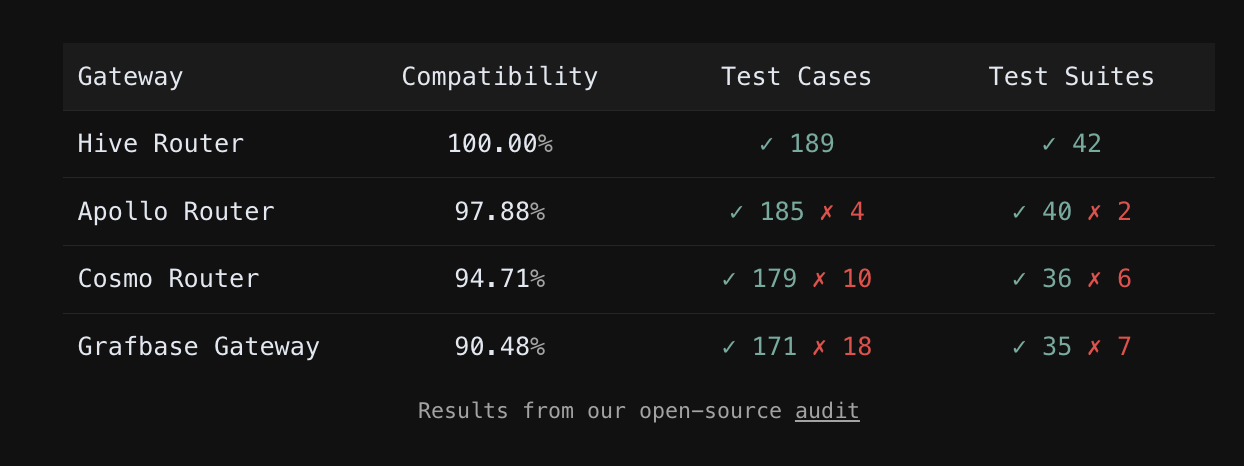Click the red cross beside 4
The width and height of the screenshot is (1244, 466).
click(827, 212)
